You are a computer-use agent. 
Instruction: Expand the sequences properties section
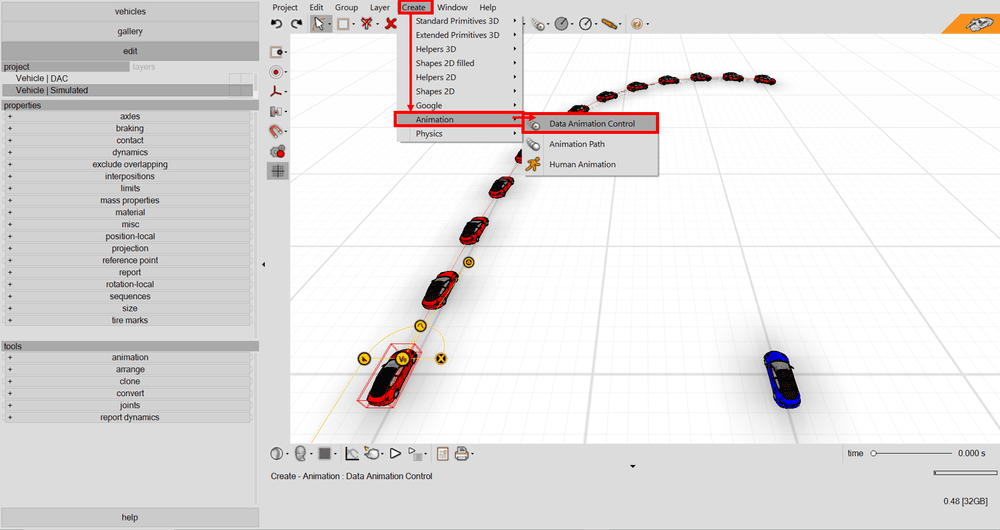[x=129, y=297]
